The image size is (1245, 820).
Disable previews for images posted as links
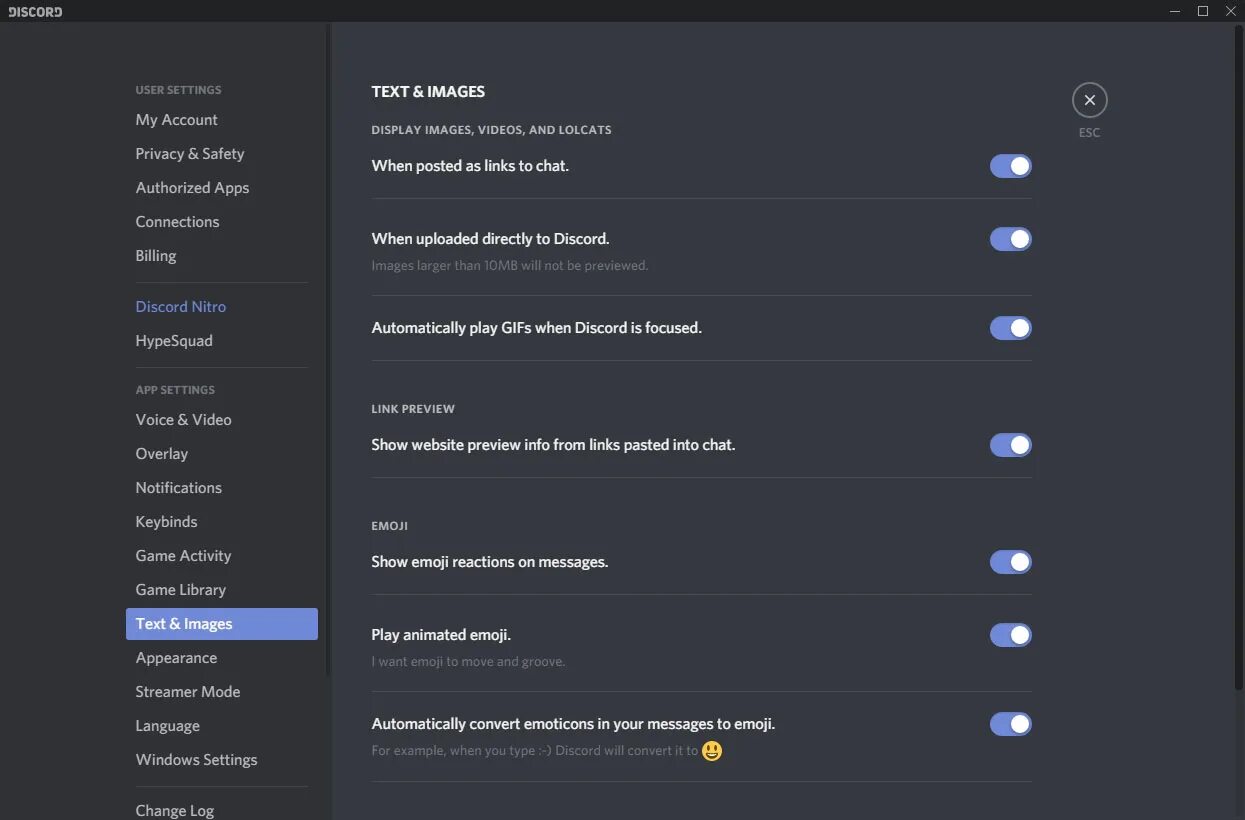(1010, 166)
